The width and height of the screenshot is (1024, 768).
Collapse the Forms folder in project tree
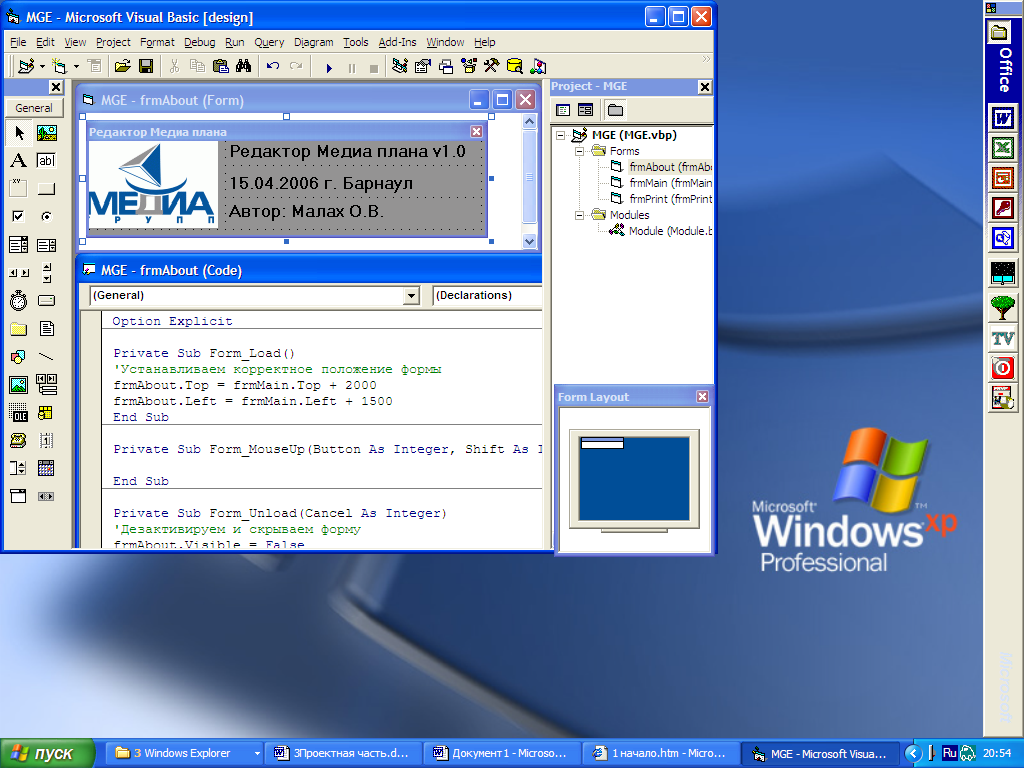(579, 151)
